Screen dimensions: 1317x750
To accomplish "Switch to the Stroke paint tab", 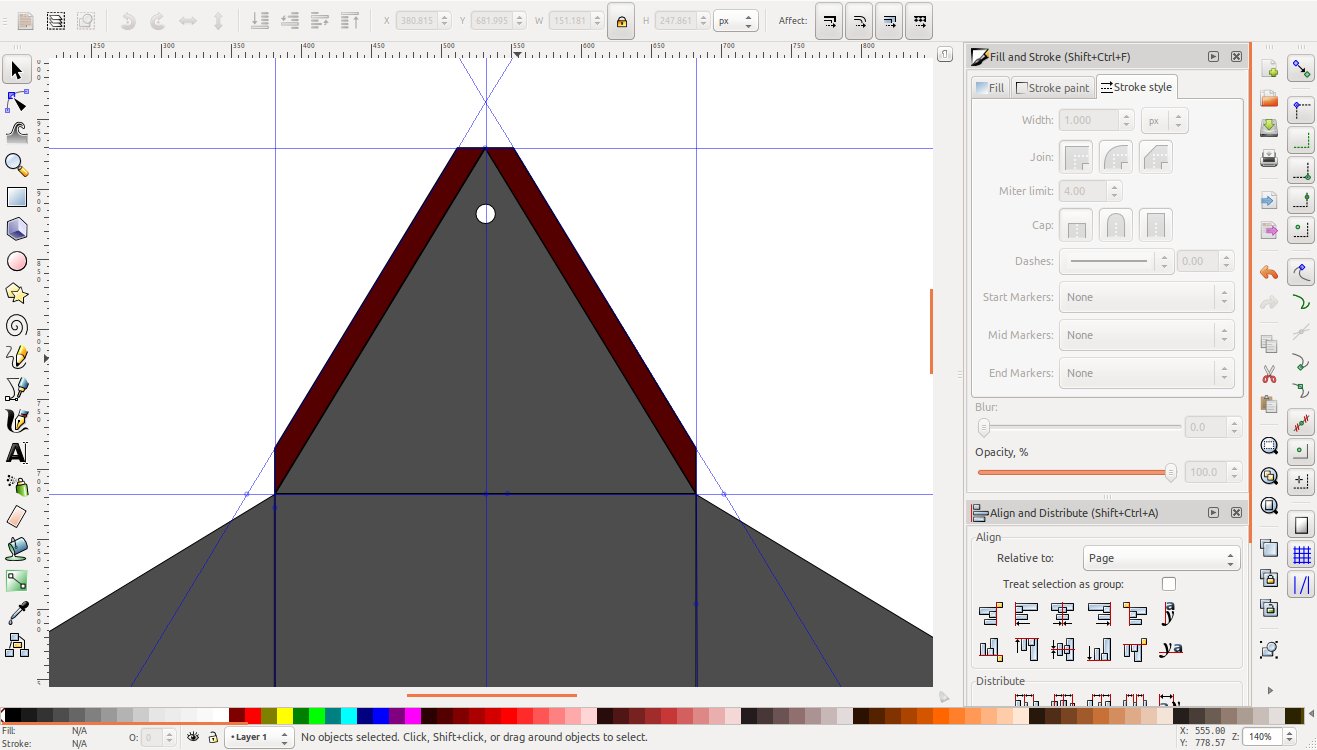I will click(1052, 88).
